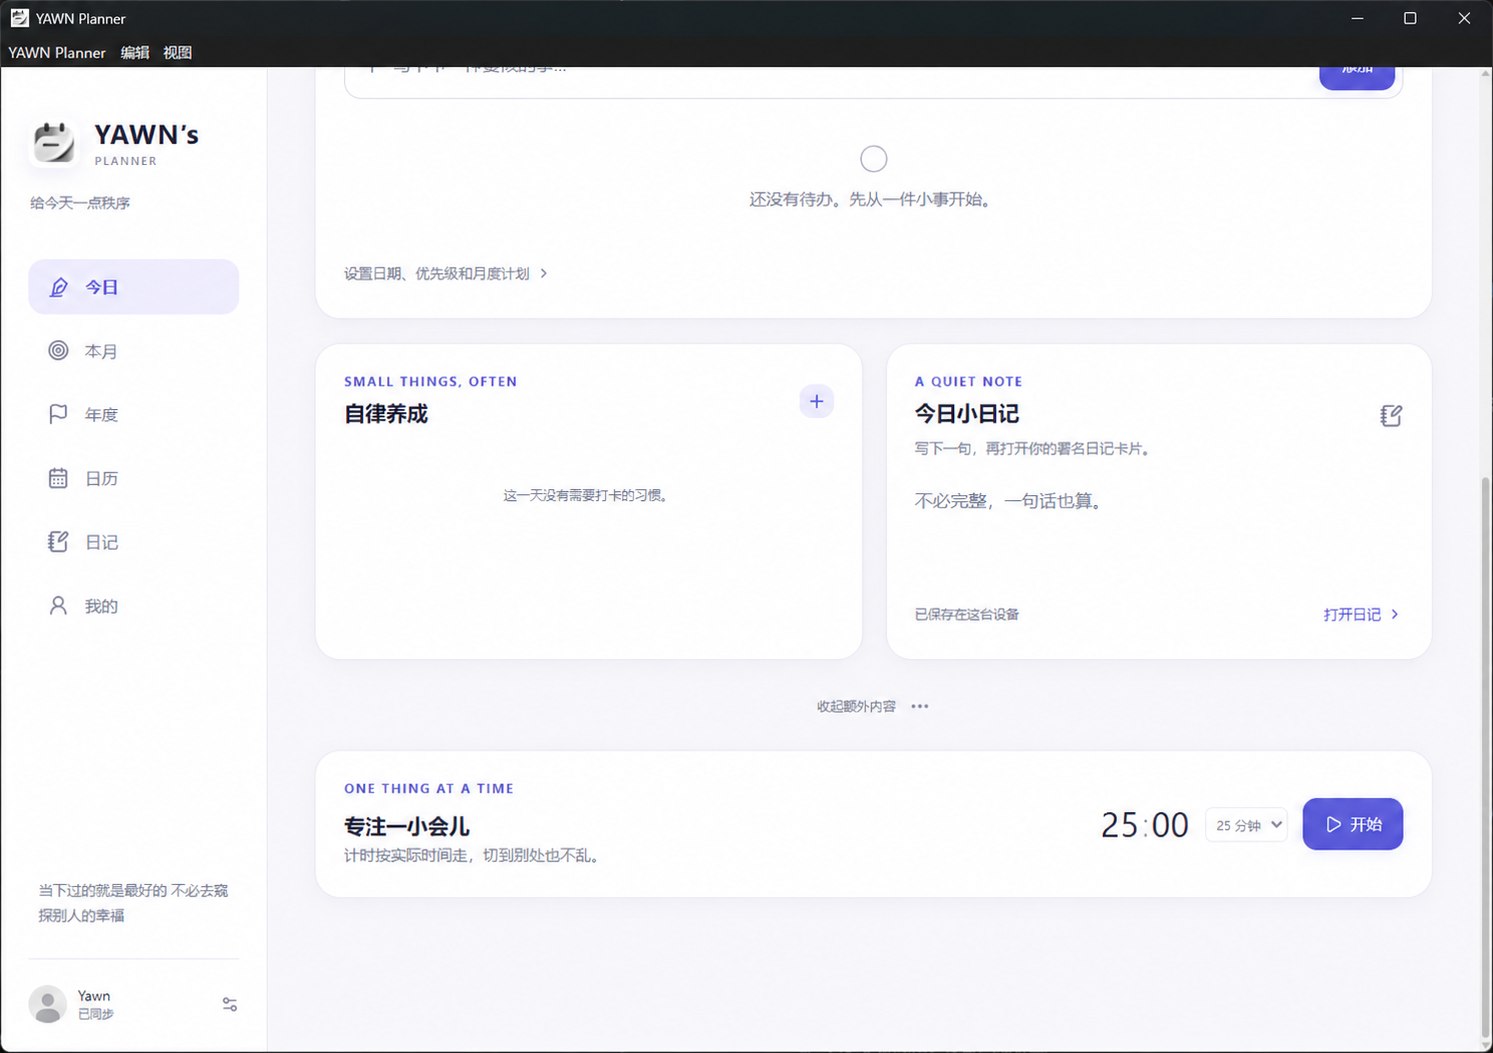The width and height of the screenshot is (1493, 1053).
Task: Click the 已保存在这台设备 status text
Action: [967, 614]
